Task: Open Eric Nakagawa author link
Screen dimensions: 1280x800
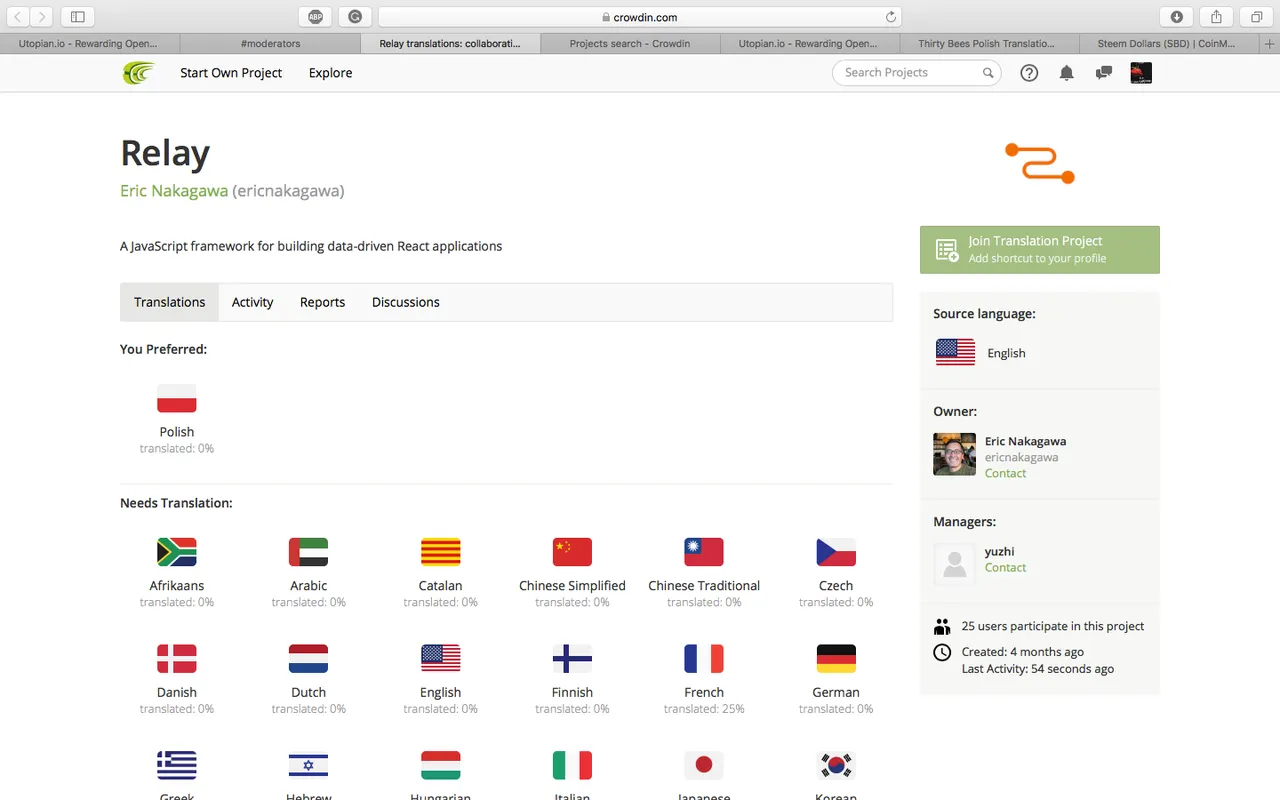Action: point(174,191)
